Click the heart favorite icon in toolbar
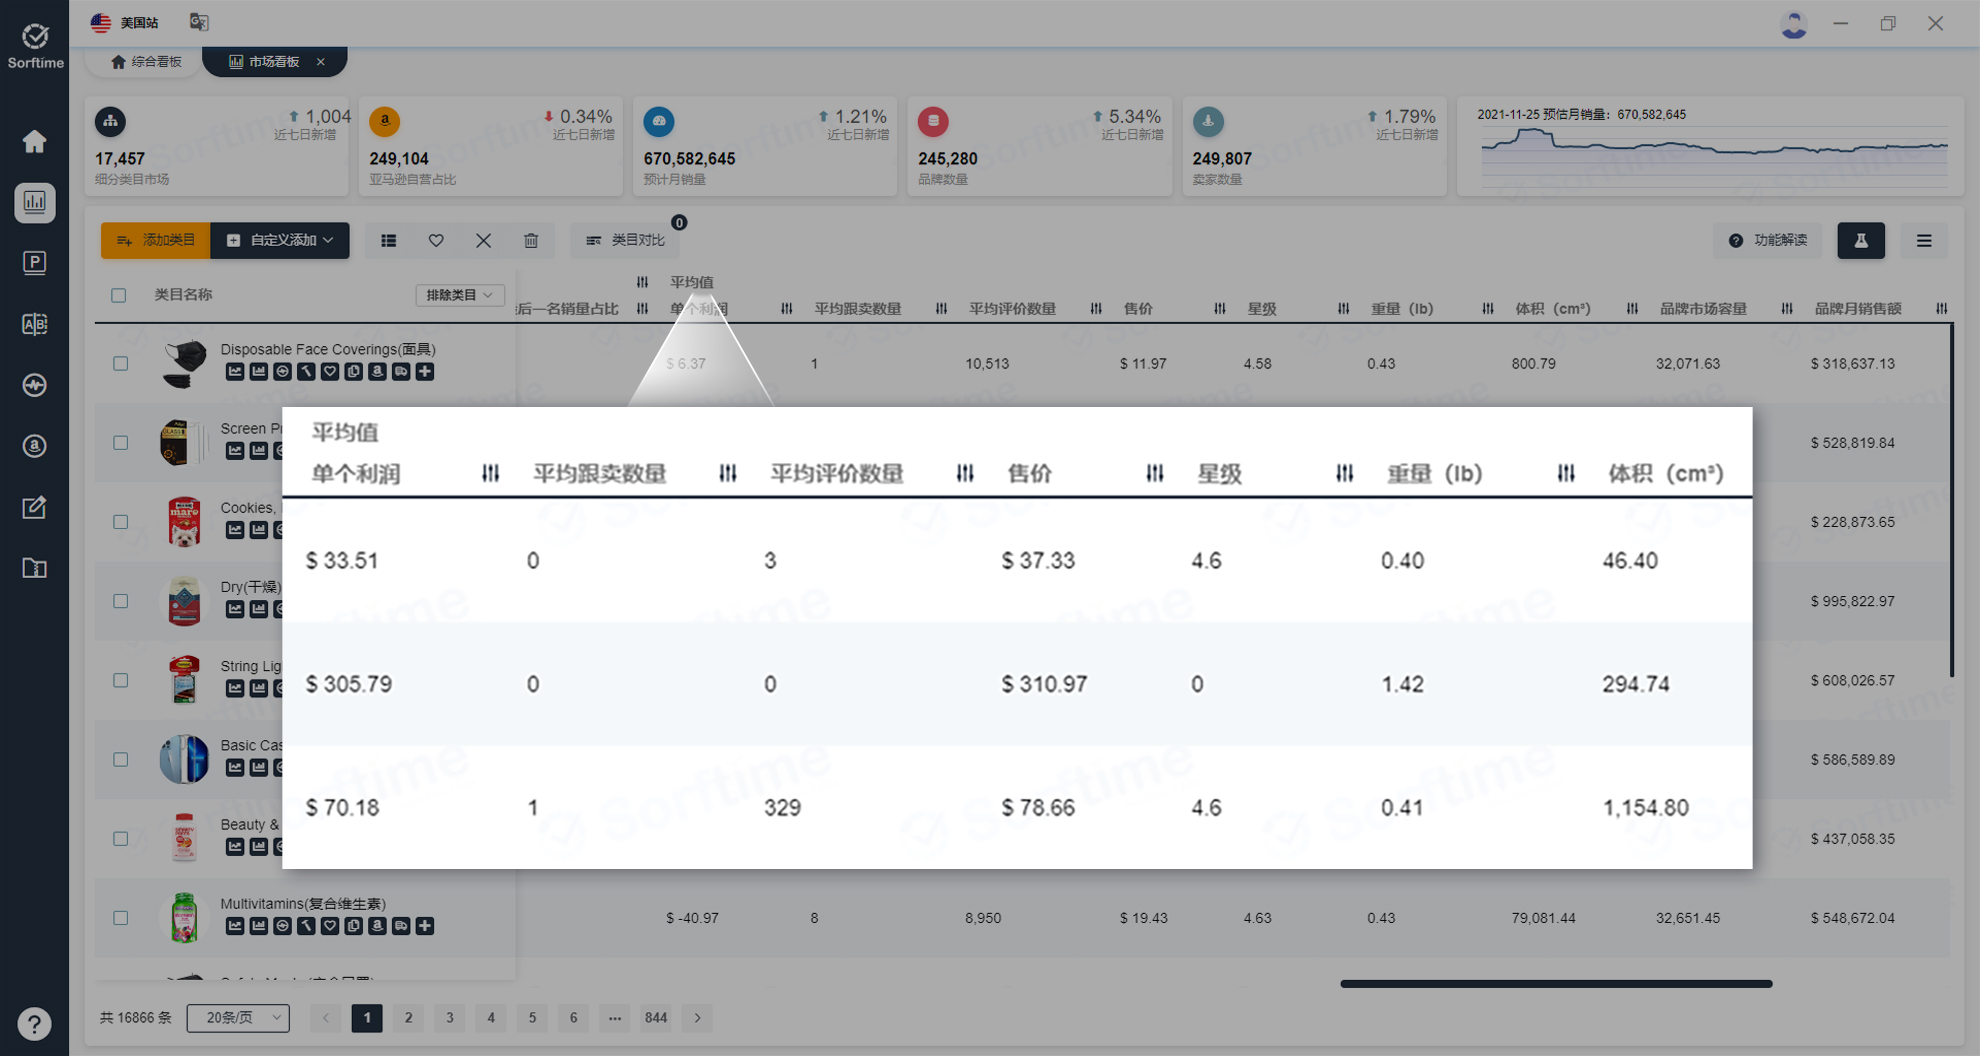 point(436,240)
